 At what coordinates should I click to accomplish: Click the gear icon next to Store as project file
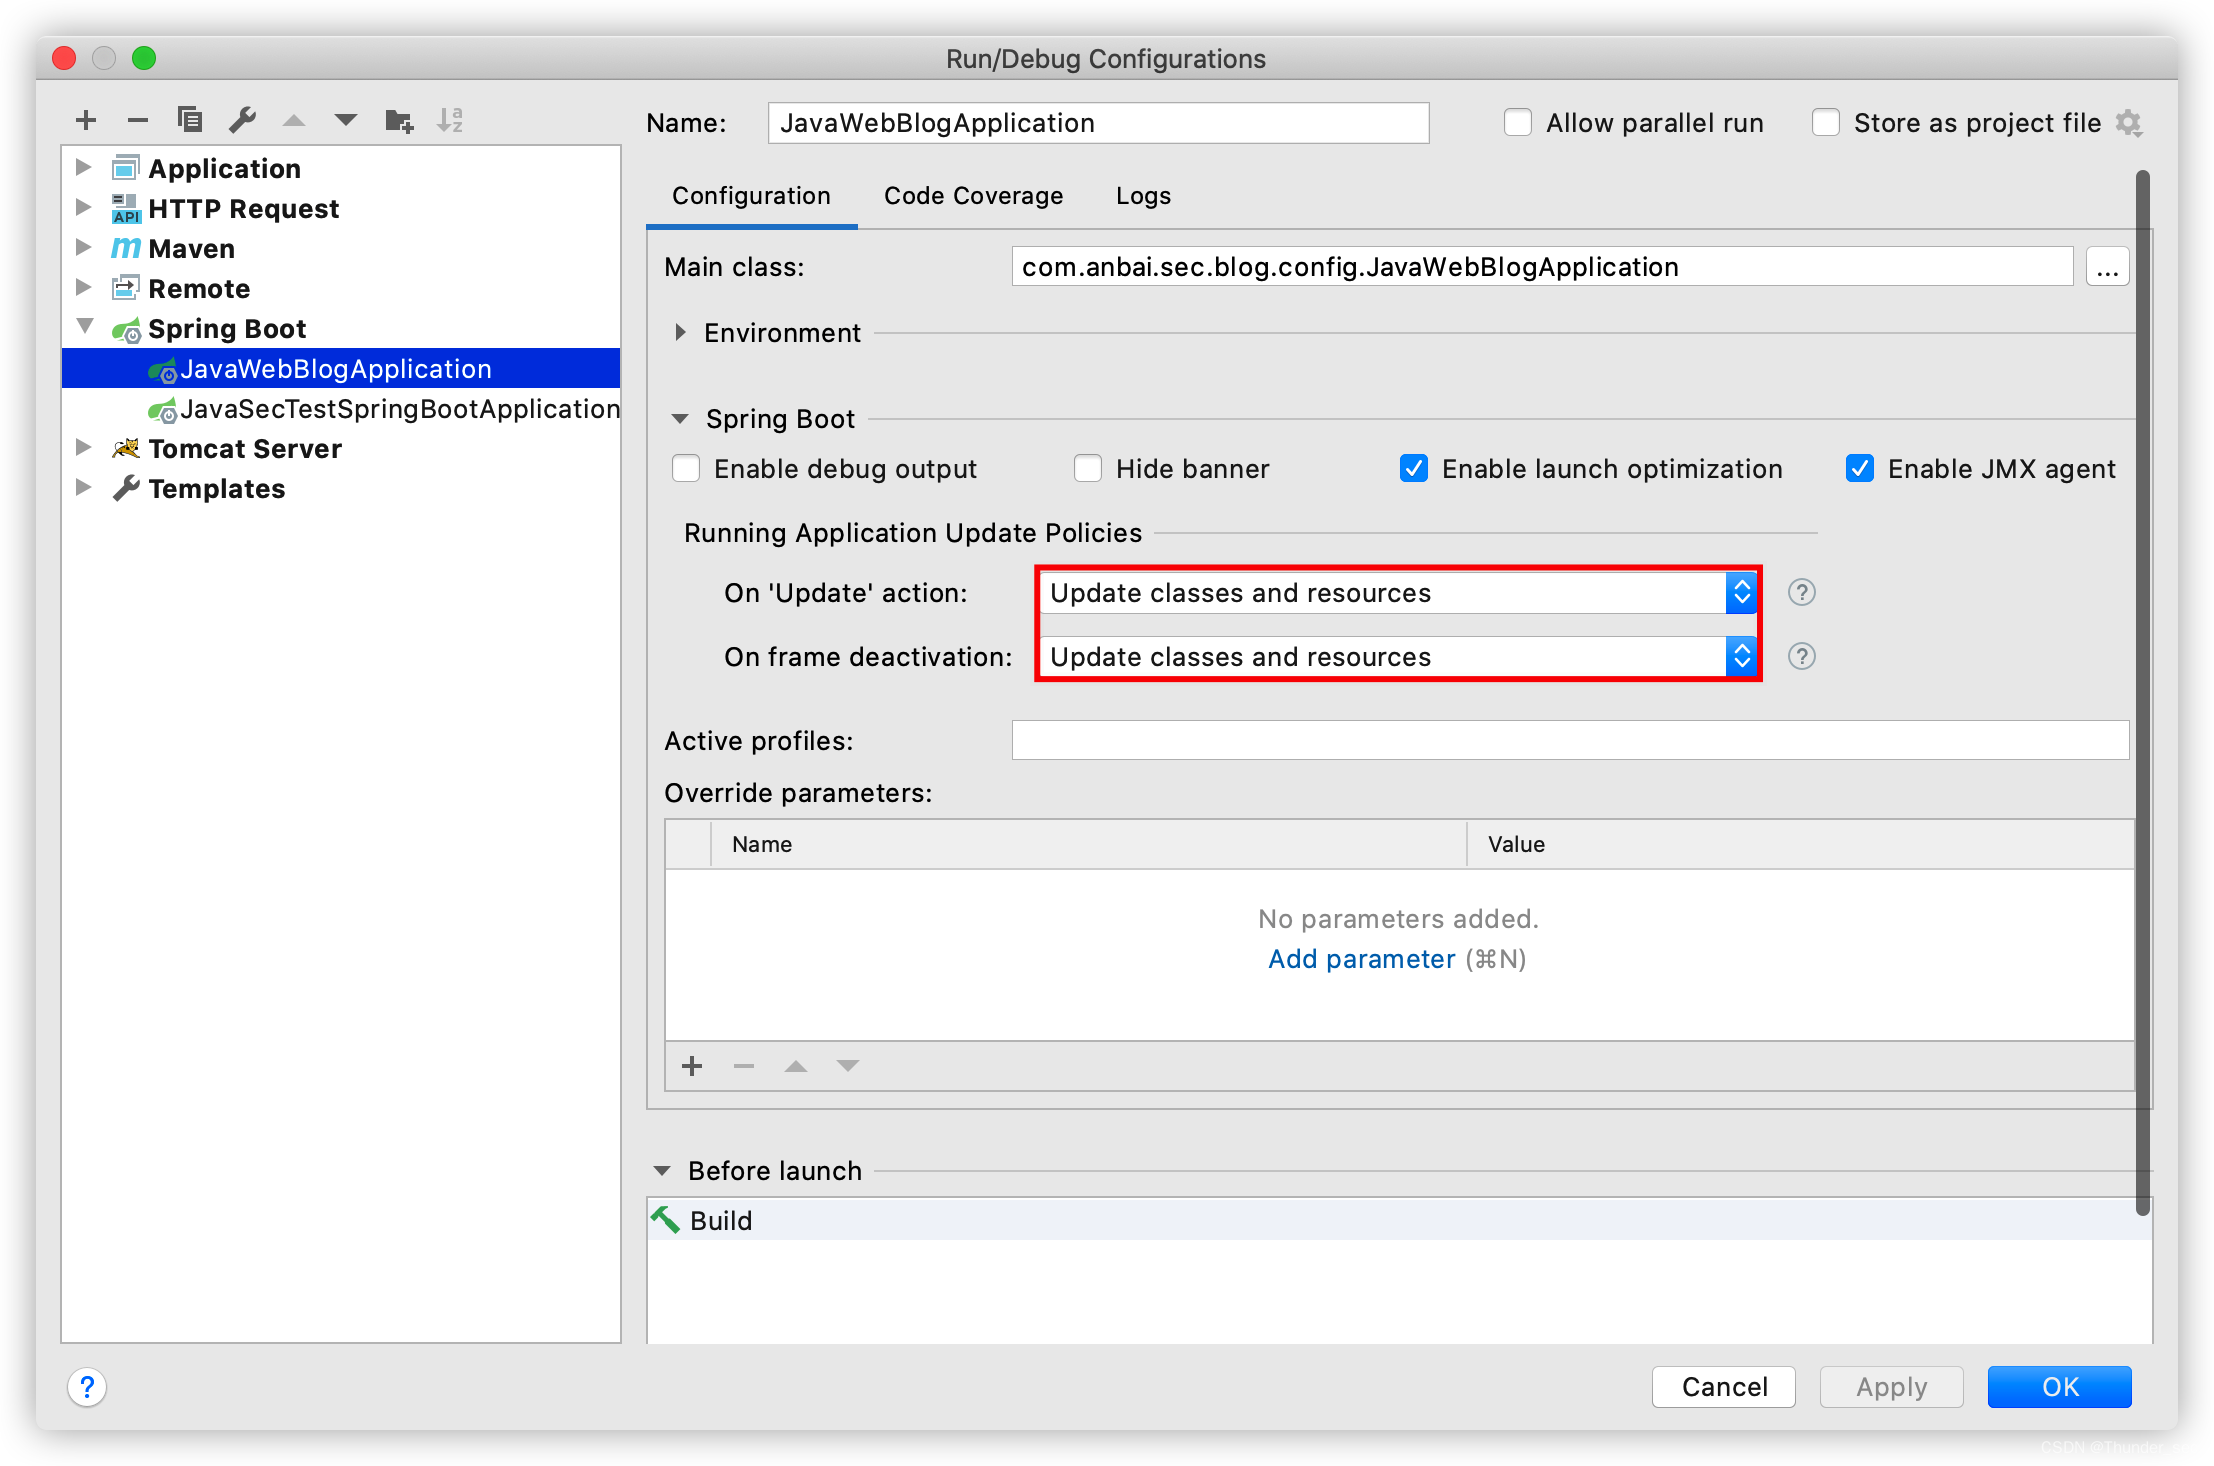click(x=2129, y=123)
